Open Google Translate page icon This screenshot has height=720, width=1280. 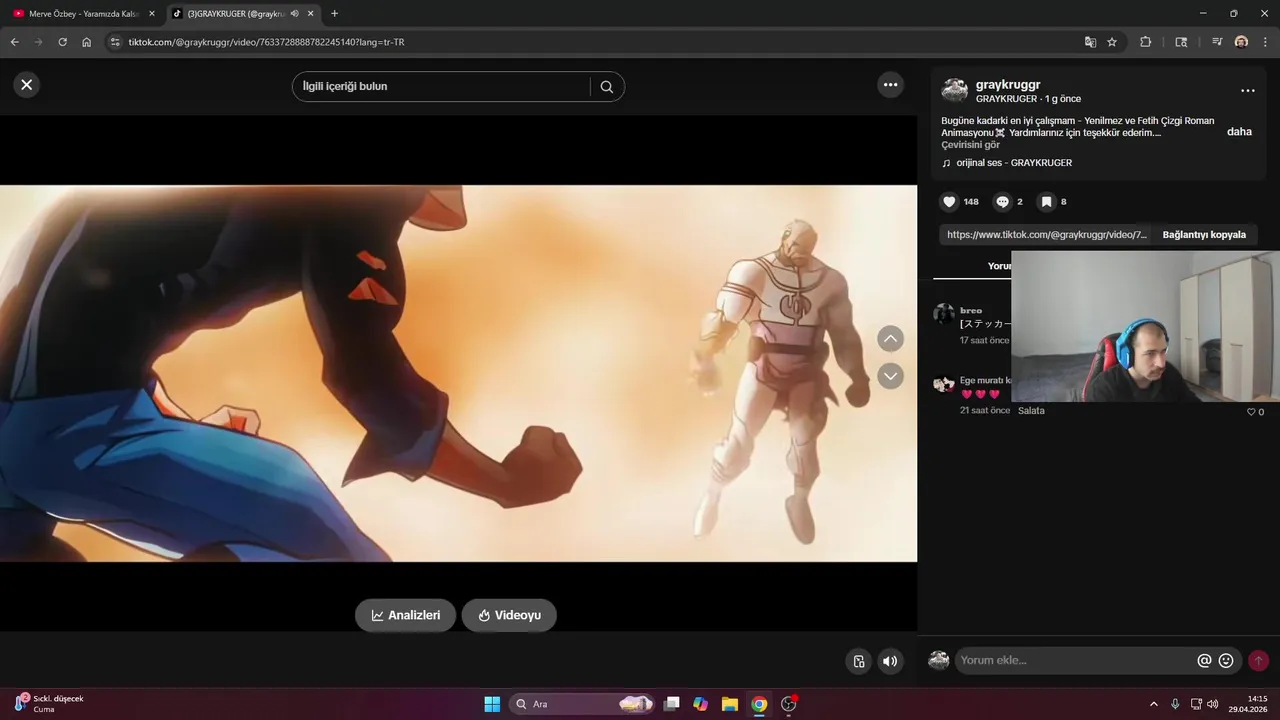click(1090, 42)
